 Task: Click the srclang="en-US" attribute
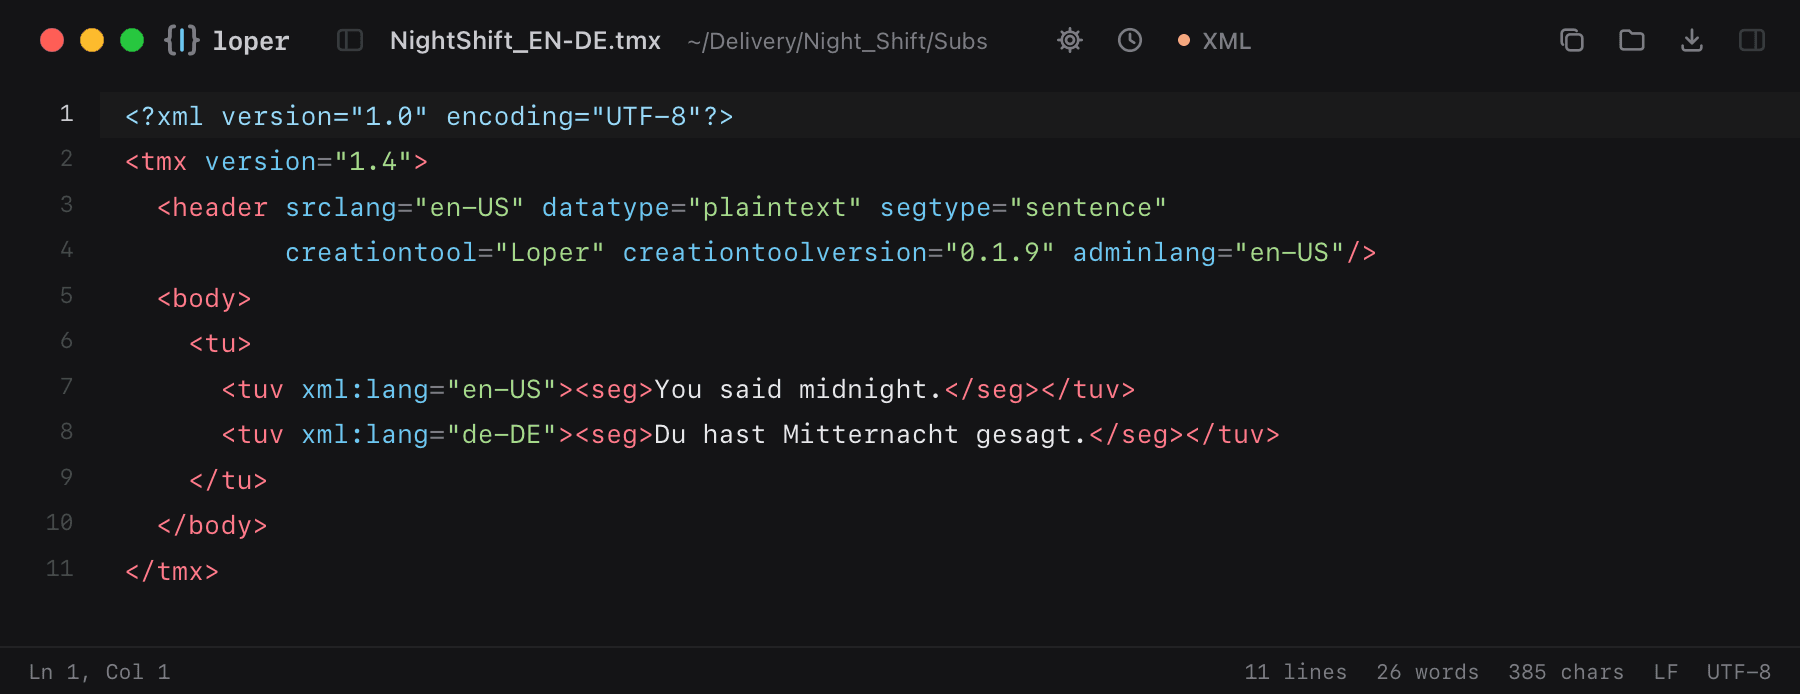[404, 207]
